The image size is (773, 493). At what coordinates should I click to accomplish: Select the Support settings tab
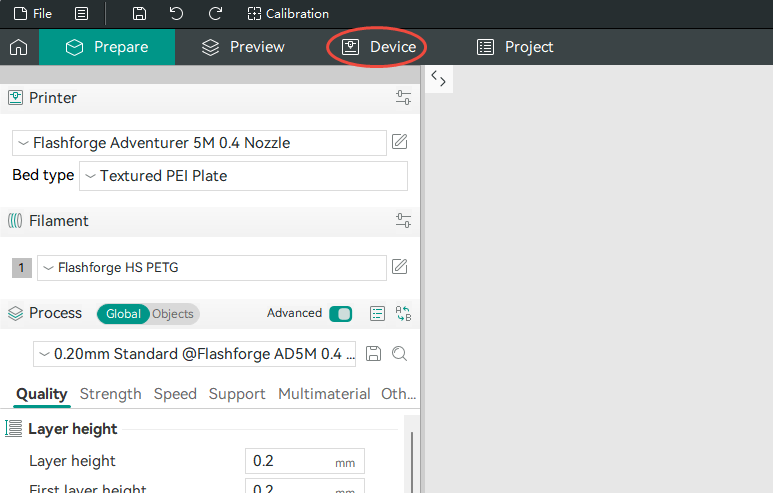(237, 394)
